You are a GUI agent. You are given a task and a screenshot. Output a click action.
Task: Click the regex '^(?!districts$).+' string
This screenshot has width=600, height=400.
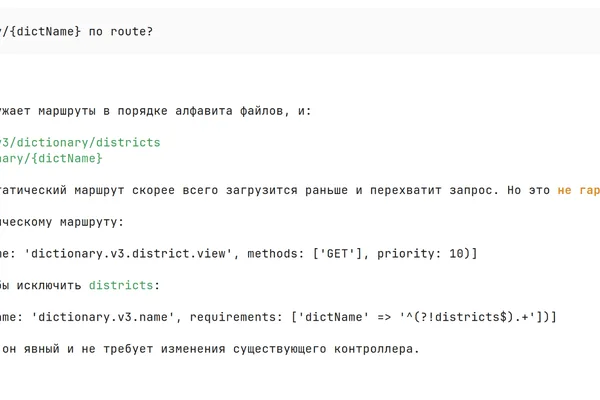coord(467,317)
